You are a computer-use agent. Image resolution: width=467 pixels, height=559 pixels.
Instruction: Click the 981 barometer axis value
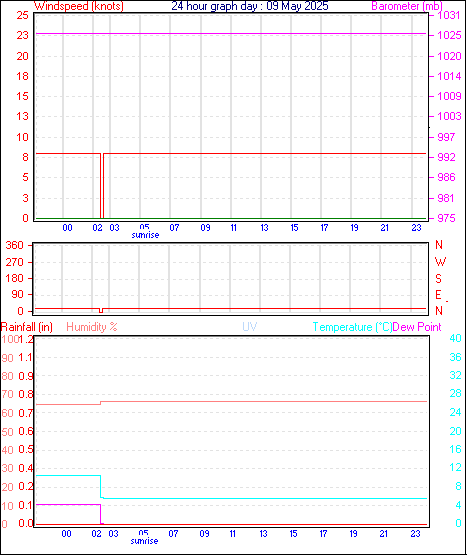(446, 198)
